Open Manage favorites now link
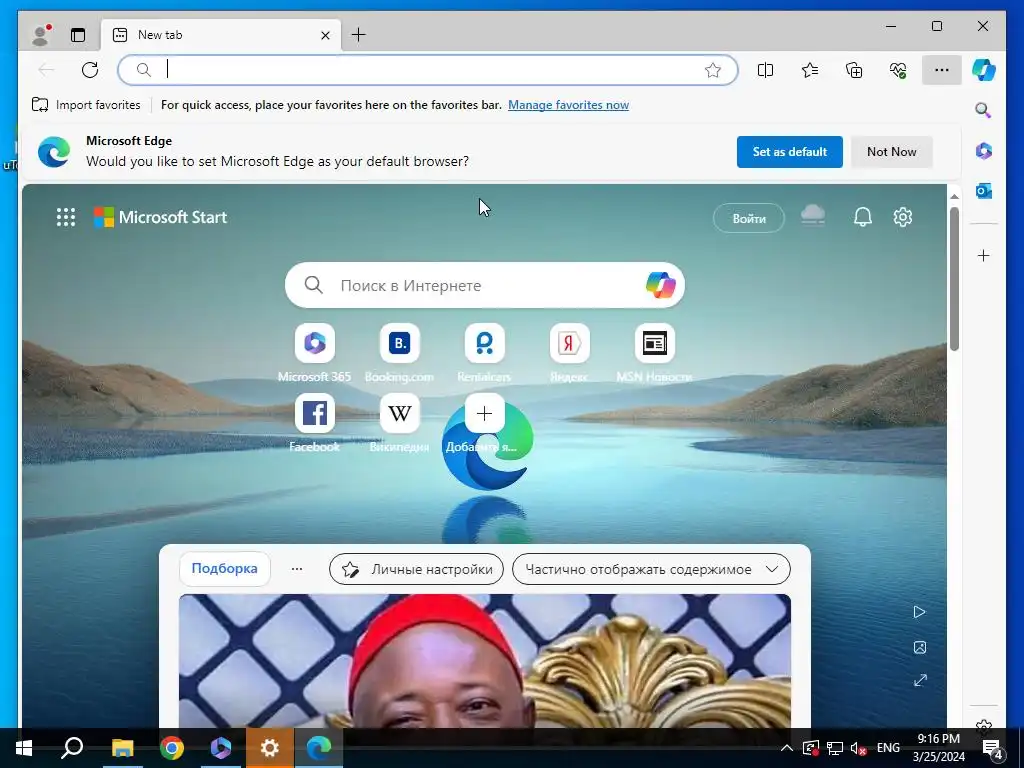The height and width of the screenshot is (768, 1024). pyautogui.click(x=568, y=104)
